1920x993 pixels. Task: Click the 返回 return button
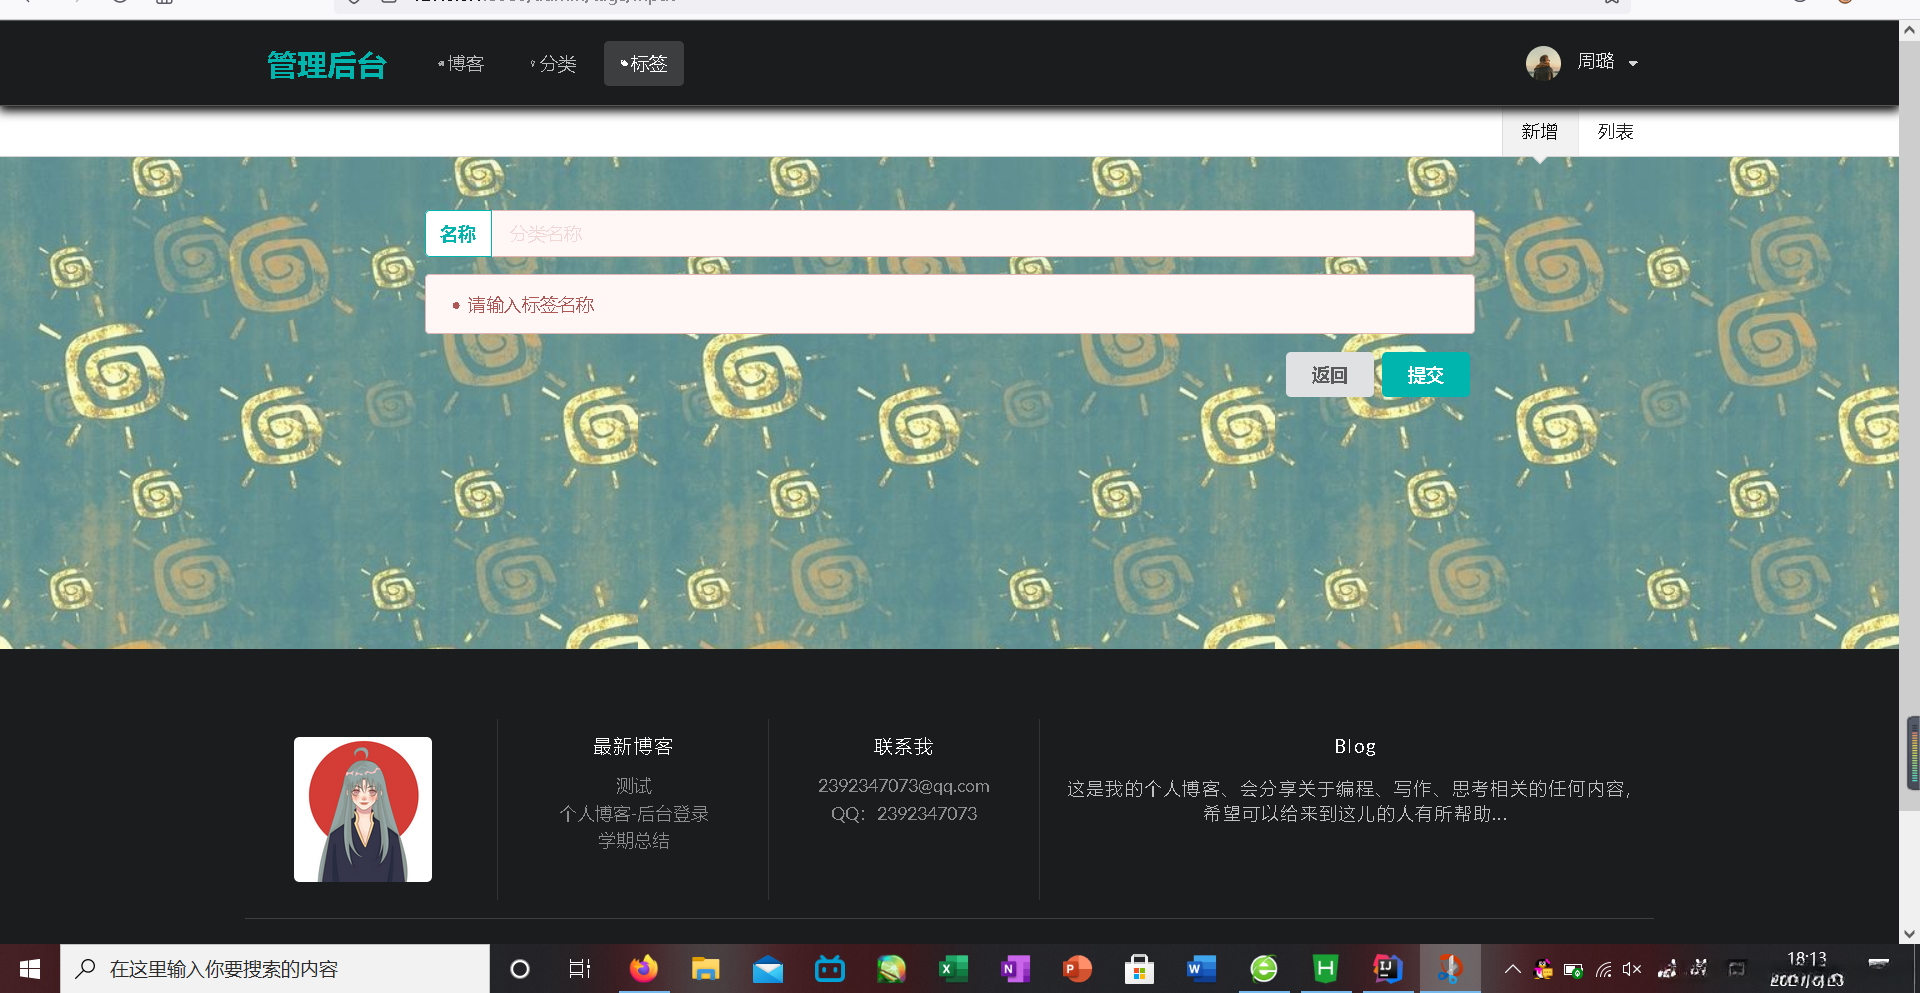pyautogui.click(x=1329, y=374)
